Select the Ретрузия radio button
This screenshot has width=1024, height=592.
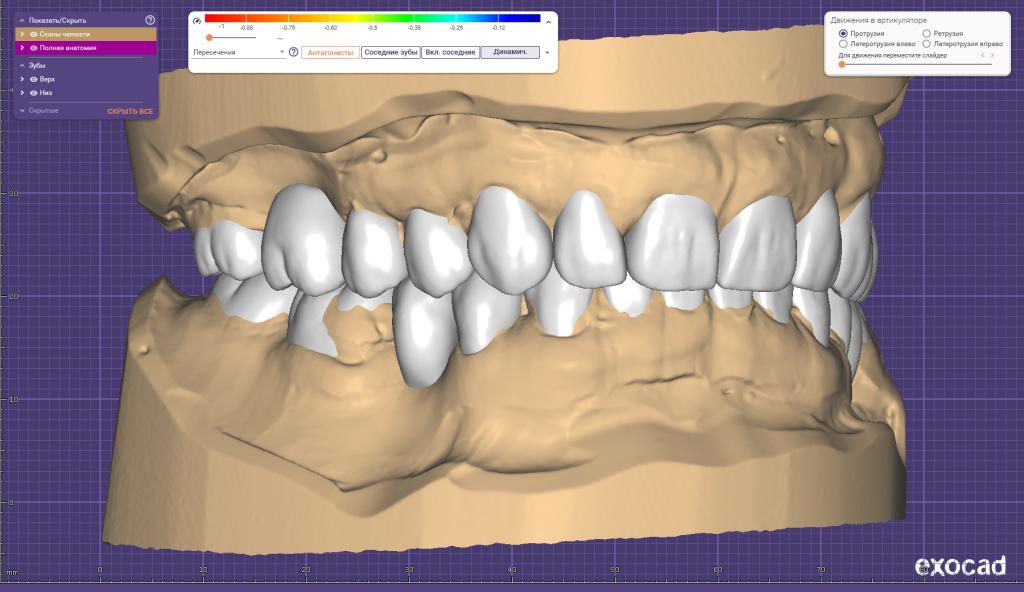(926, 34)
